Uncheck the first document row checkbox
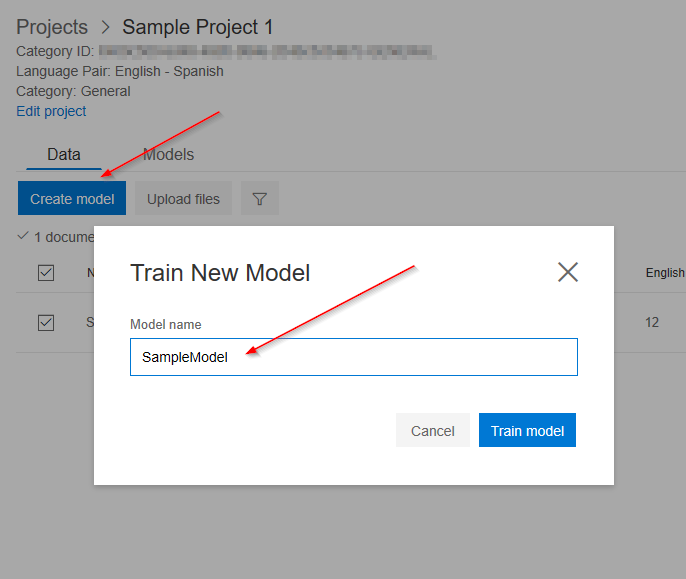 46,322
